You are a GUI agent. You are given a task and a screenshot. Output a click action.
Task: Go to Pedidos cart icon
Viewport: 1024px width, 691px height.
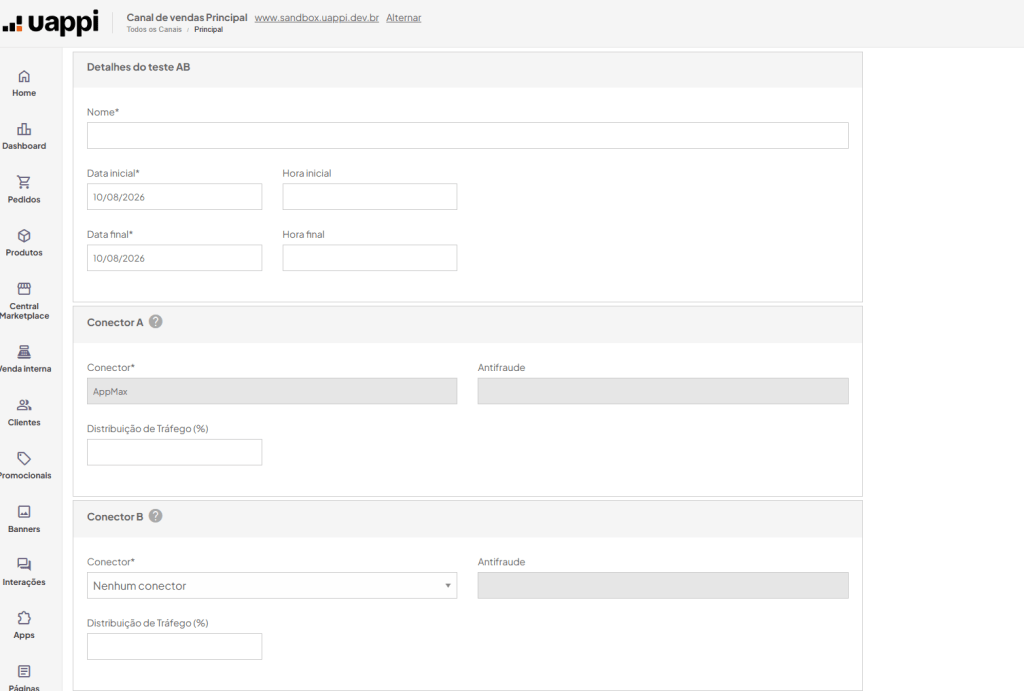pos(24,182)
